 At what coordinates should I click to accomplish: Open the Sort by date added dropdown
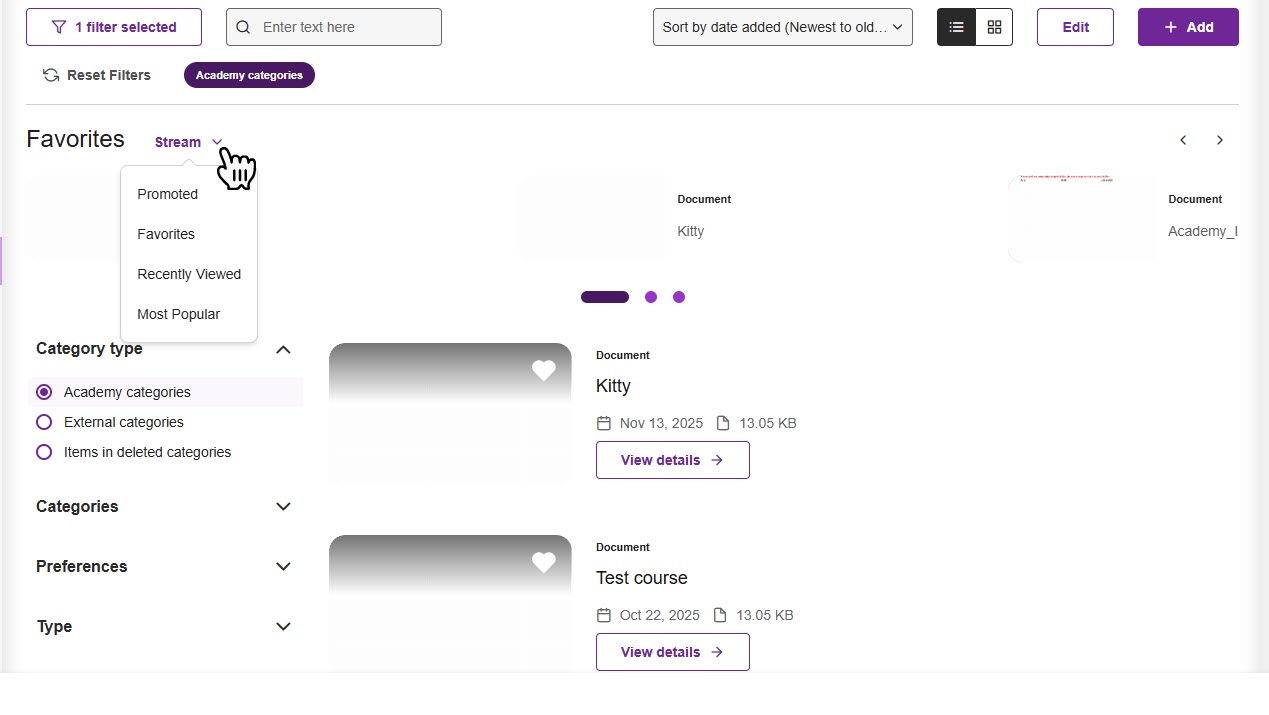pyautogui.click(x=783, y=27)
